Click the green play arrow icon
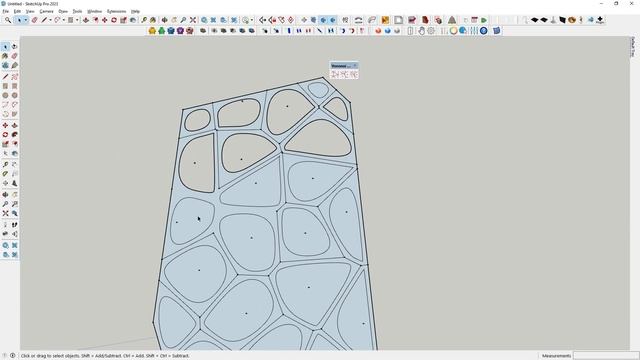 (x=484, y=20)
